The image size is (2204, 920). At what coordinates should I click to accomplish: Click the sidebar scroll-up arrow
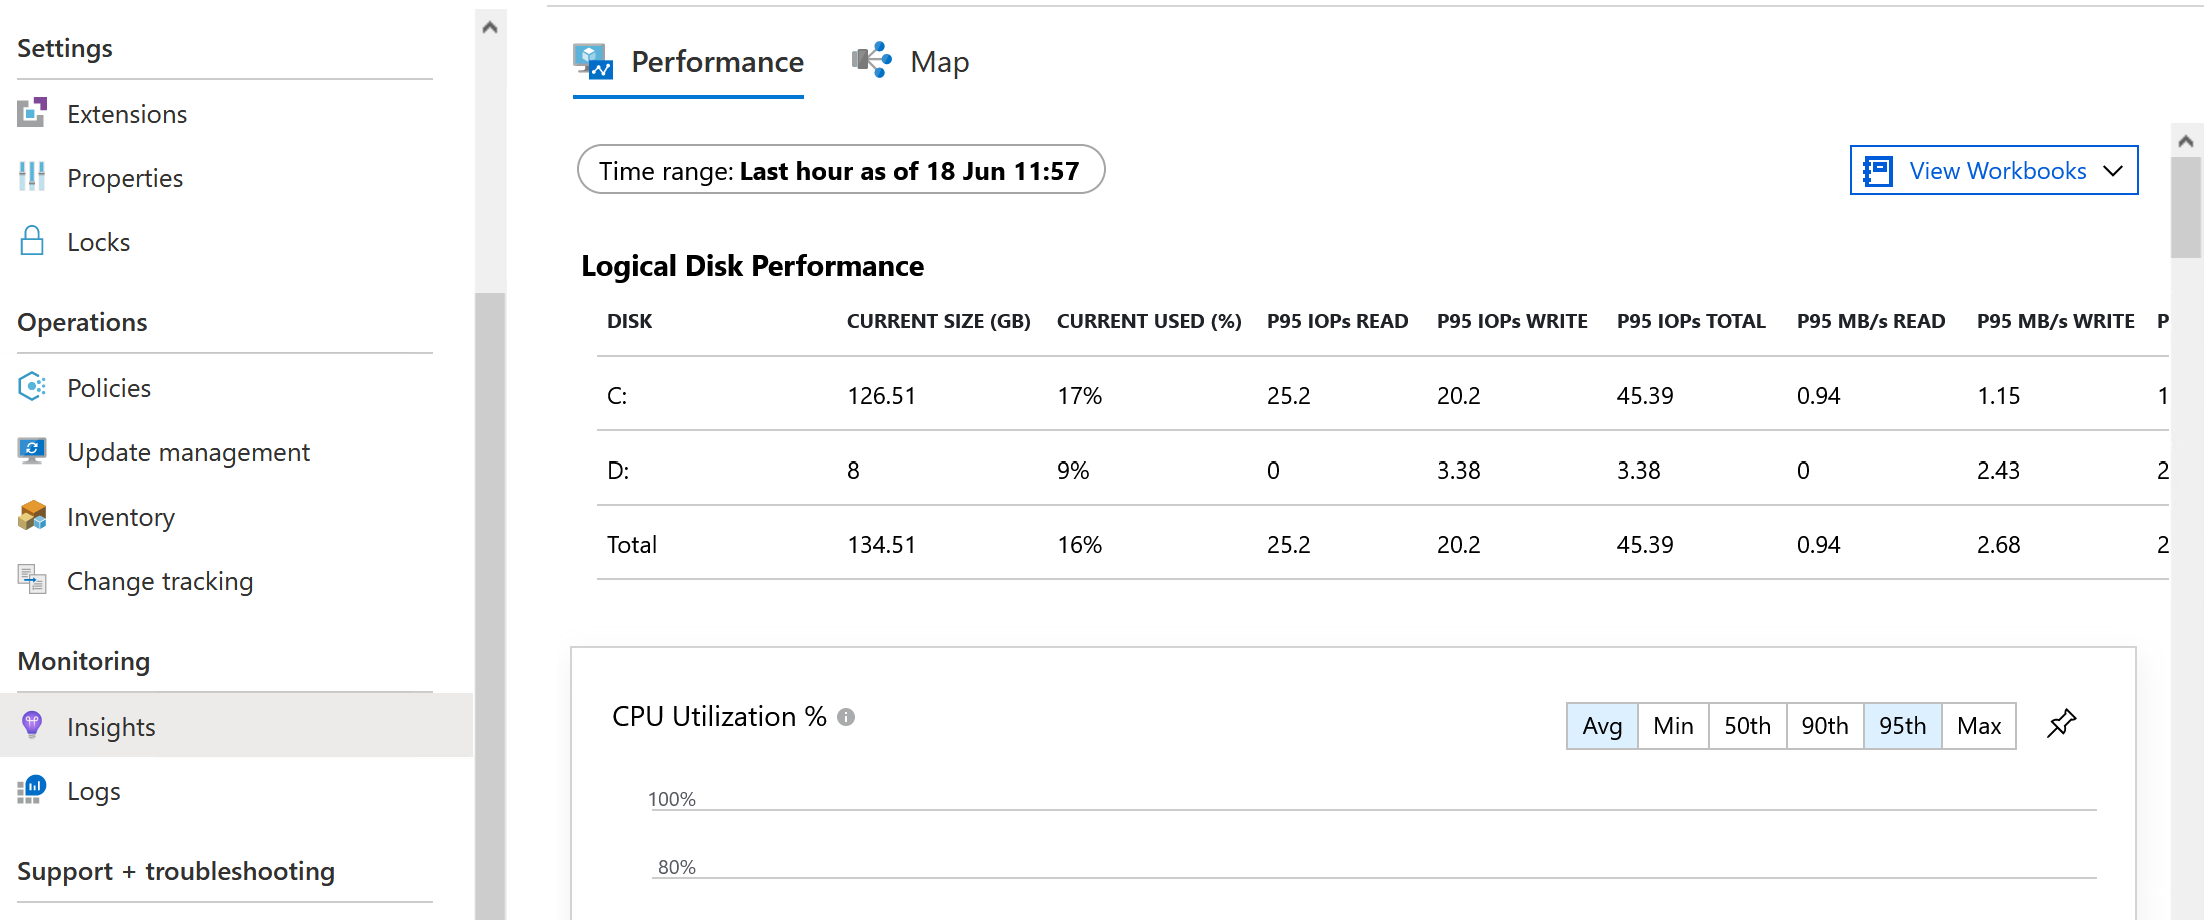point(490,27)
